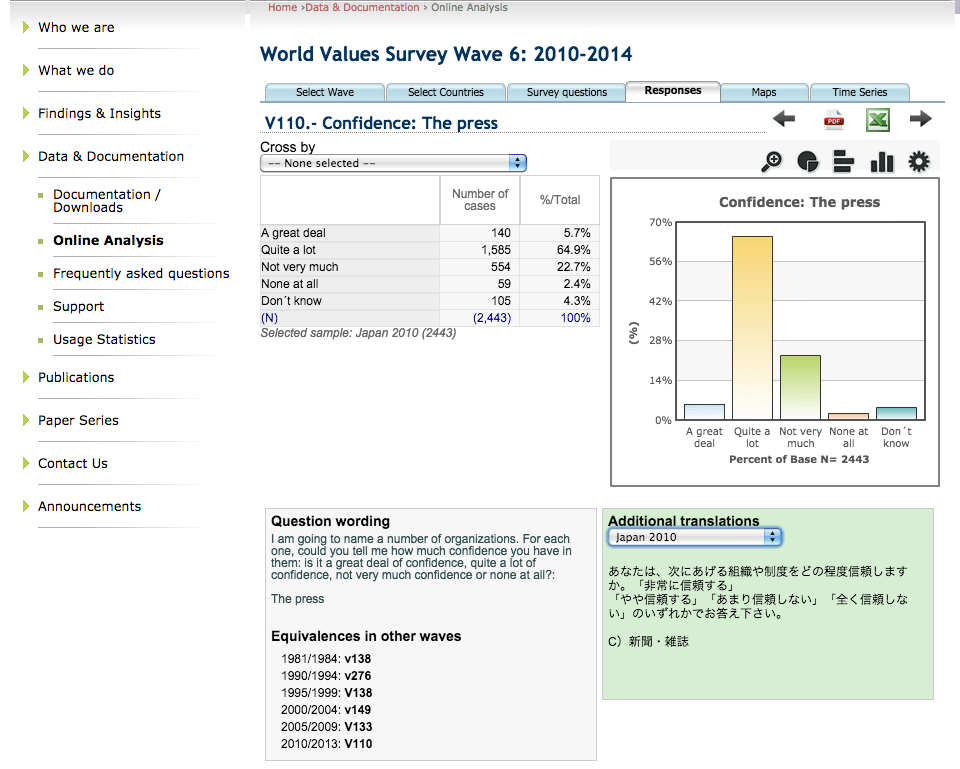Expand the Findings & Insights section
This screenshot has height=769, width=960.
pos(99,113)
